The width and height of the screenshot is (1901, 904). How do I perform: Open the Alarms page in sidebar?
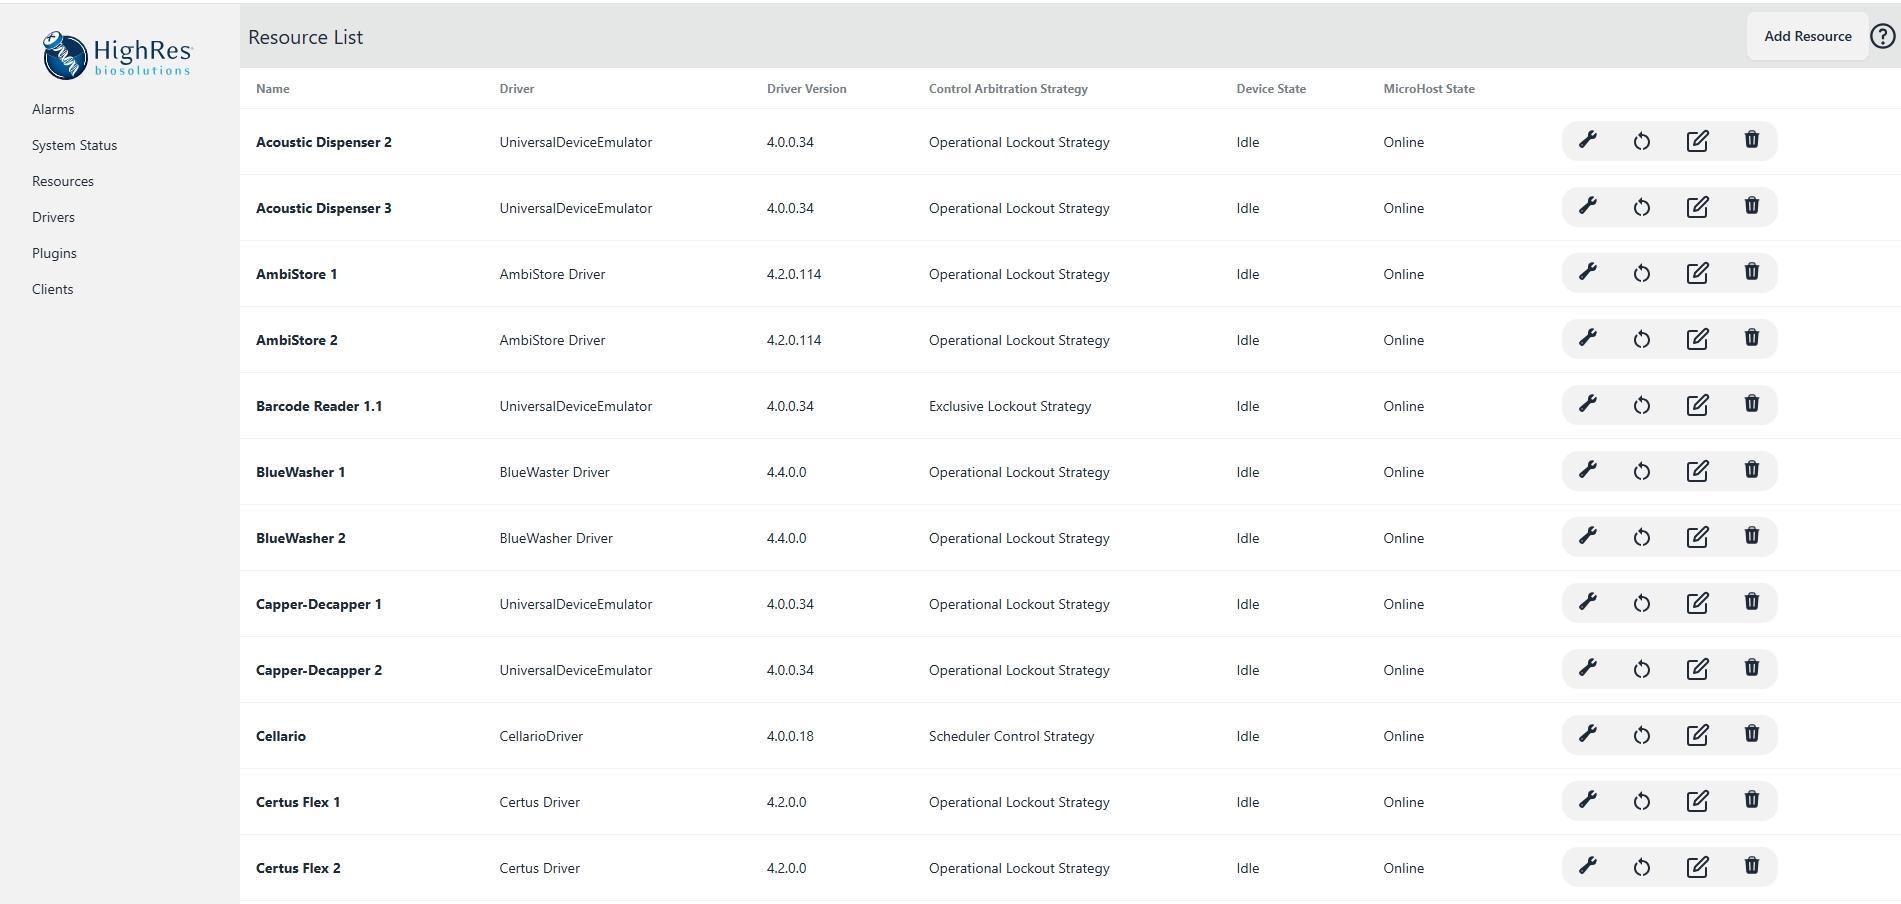tap(53, 109)
